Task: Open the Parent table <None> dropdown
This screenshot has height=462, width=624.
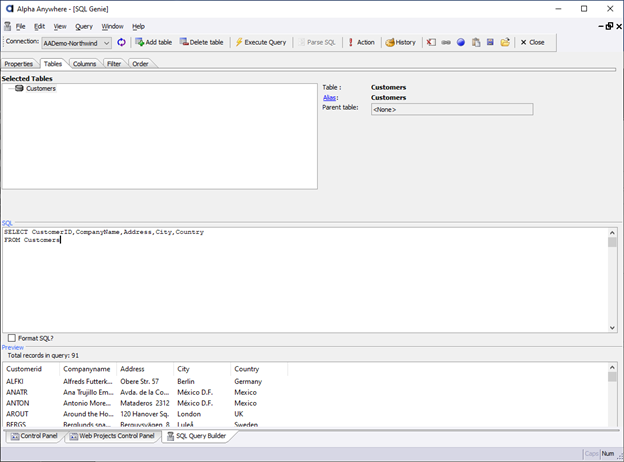Action: tap(452, 109)
